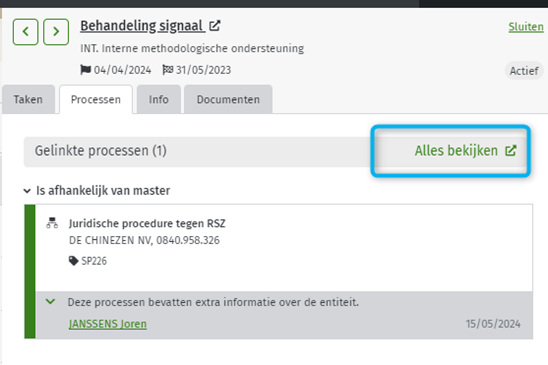Open the JANSSENS Joren link
Viewport: 548px width, 365px height.
108,324
